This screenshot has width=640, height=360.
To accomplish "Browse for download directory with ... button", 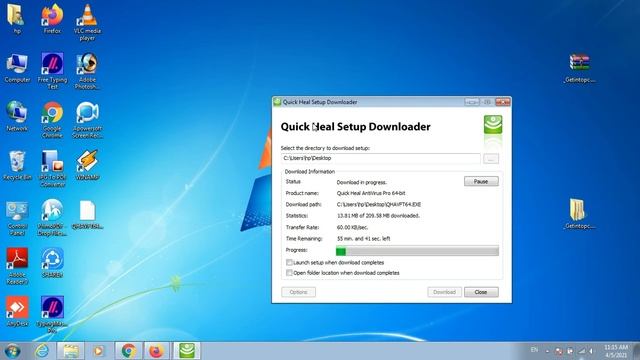I will [491, 158].
